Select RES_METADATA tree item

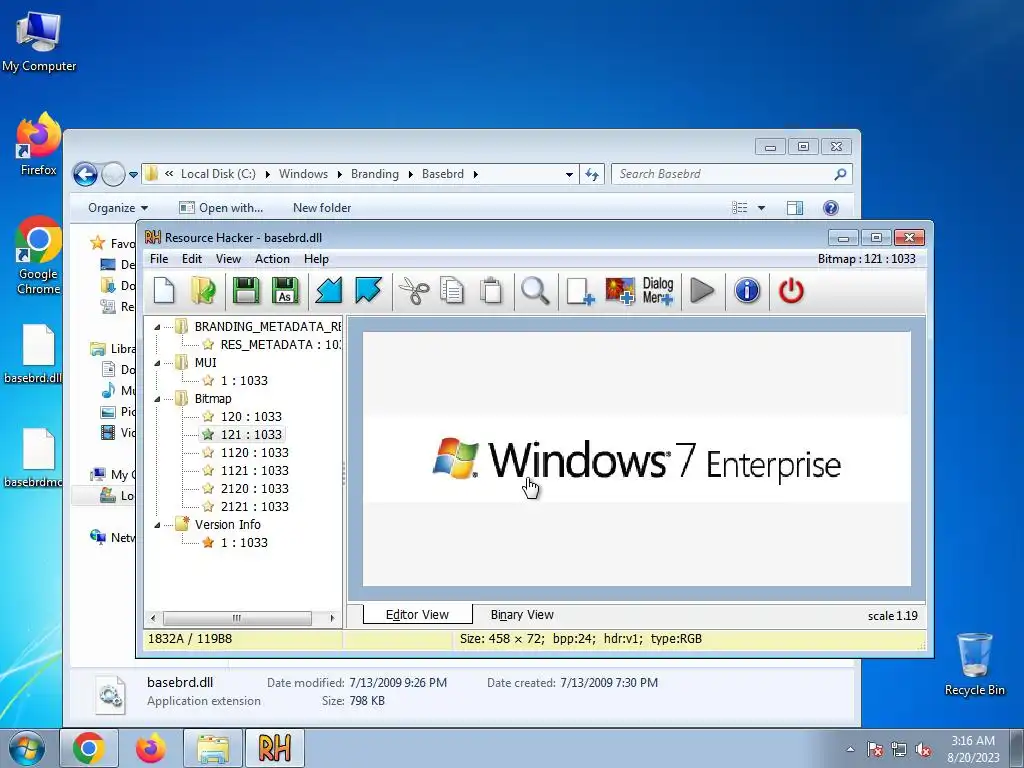click(x=280, y=345)
